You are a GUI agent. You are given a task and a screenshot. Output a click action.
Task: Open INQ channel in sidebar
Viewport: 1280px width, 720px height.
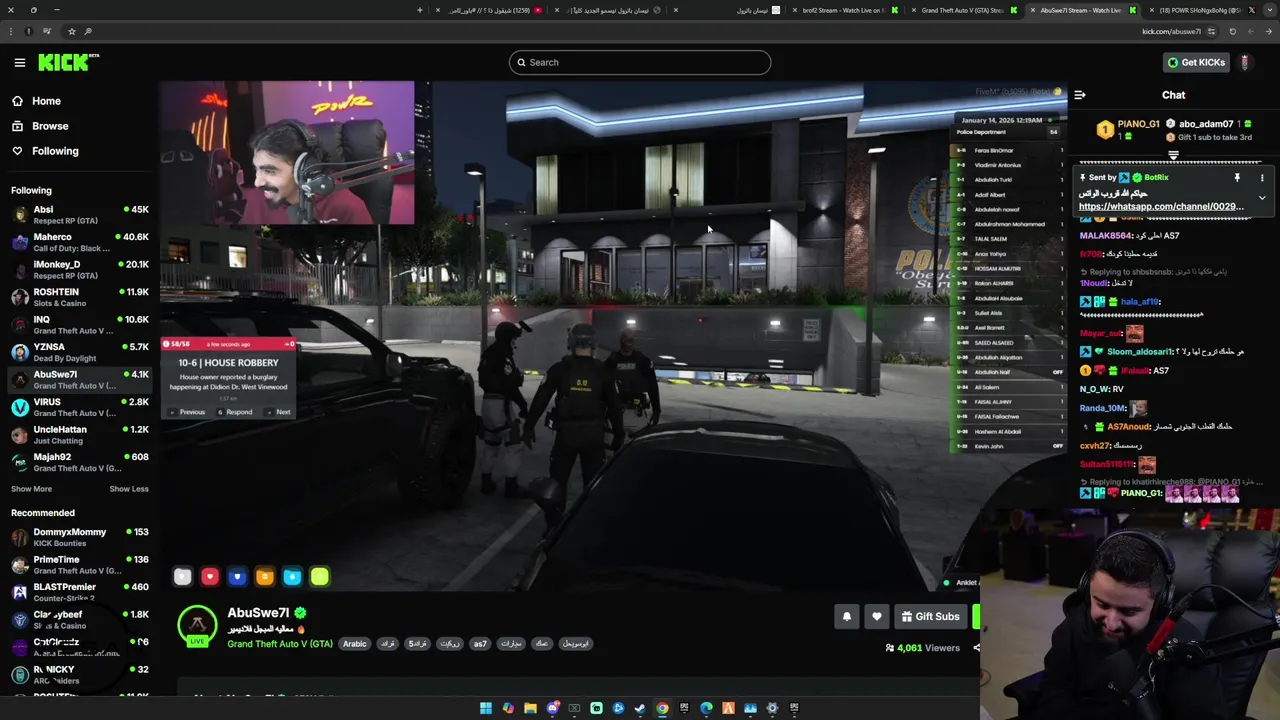(80, 325)
